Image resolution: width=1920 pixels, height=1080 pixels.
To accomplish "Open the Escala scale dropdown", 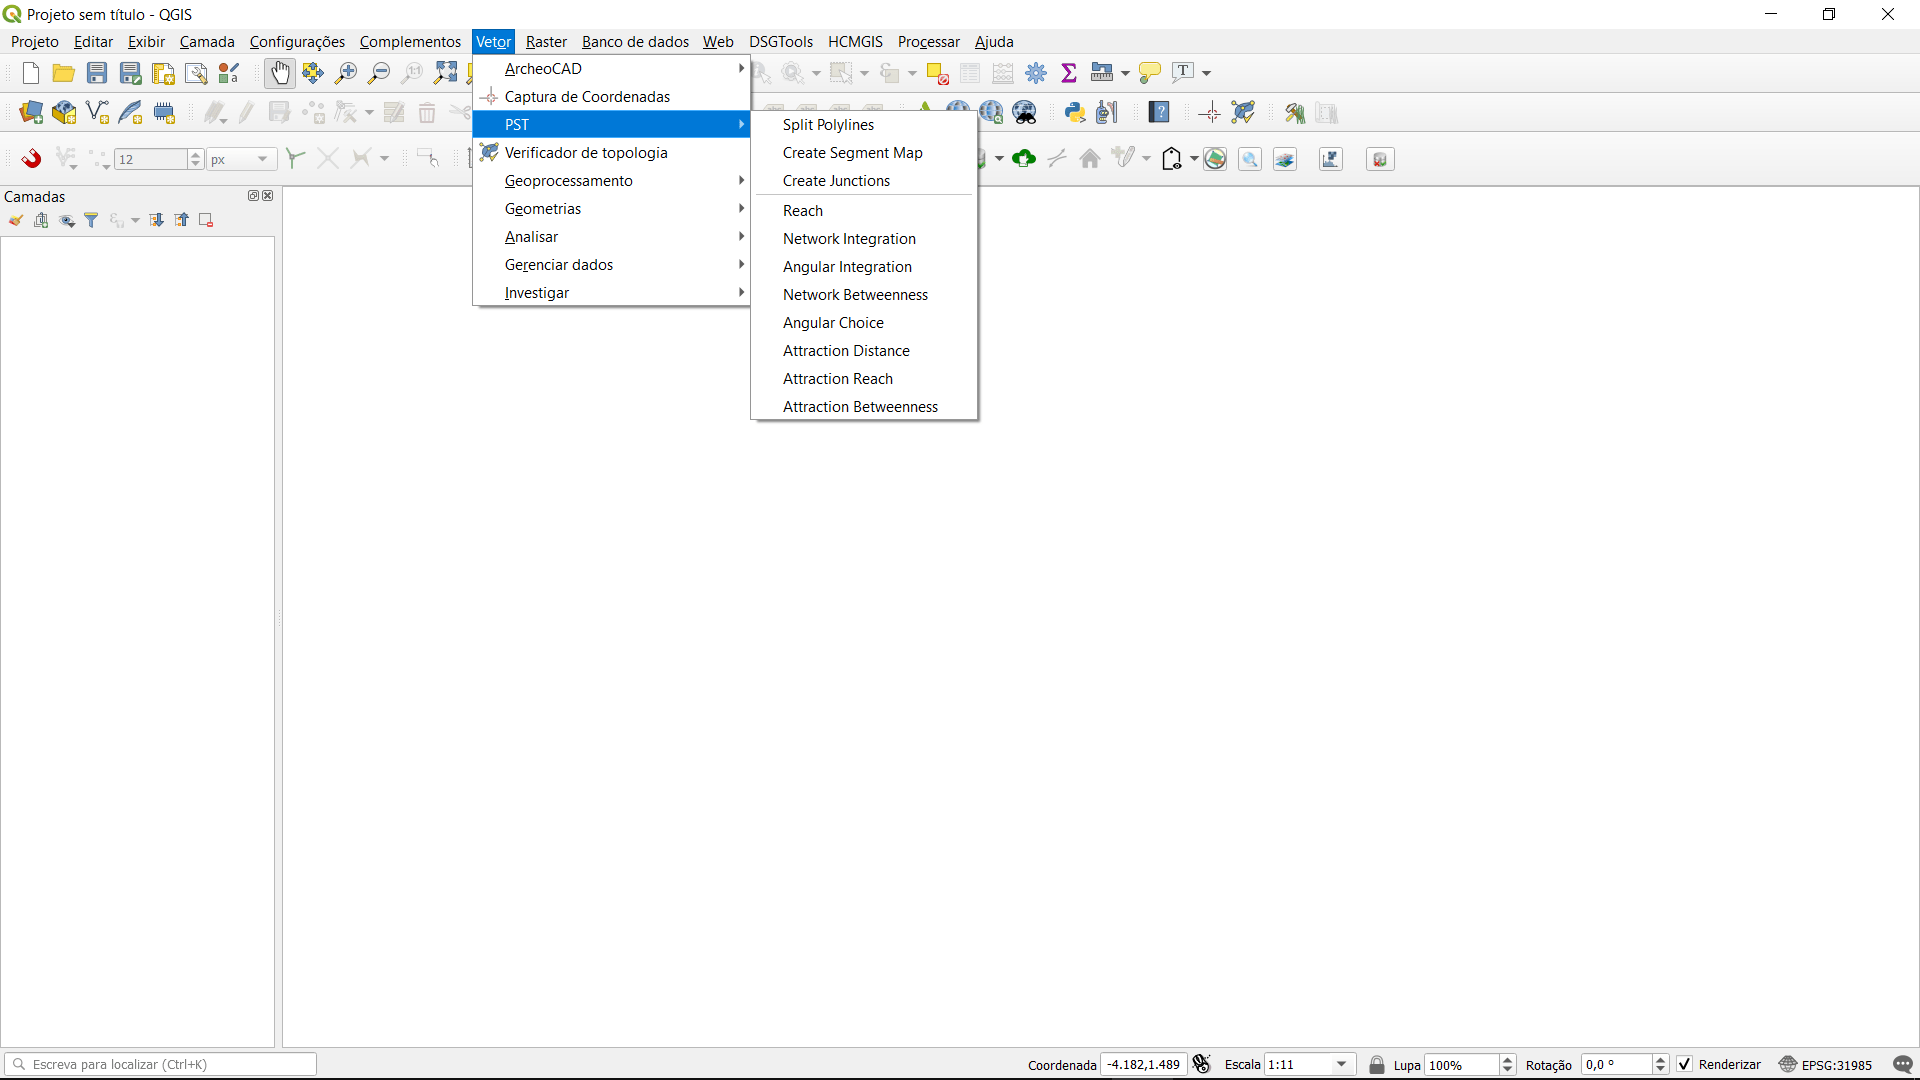I will click(x=1342, y=1065).
